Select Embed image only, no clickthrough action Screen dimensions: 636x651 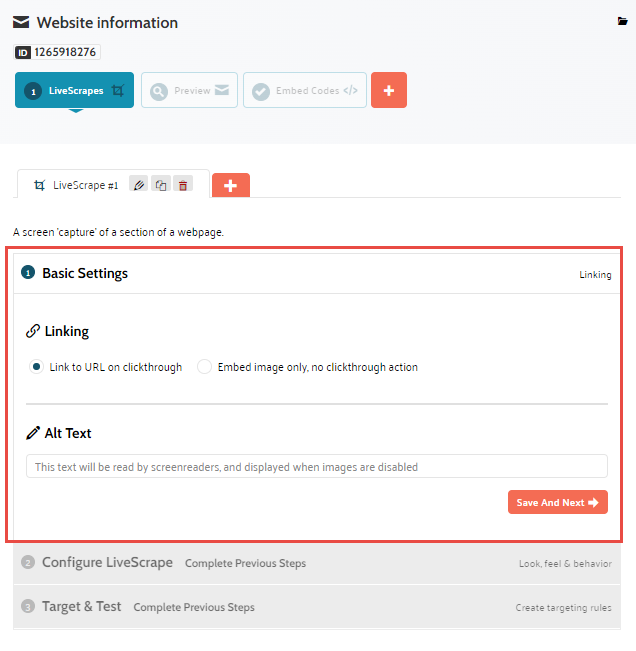click(205, 367)
